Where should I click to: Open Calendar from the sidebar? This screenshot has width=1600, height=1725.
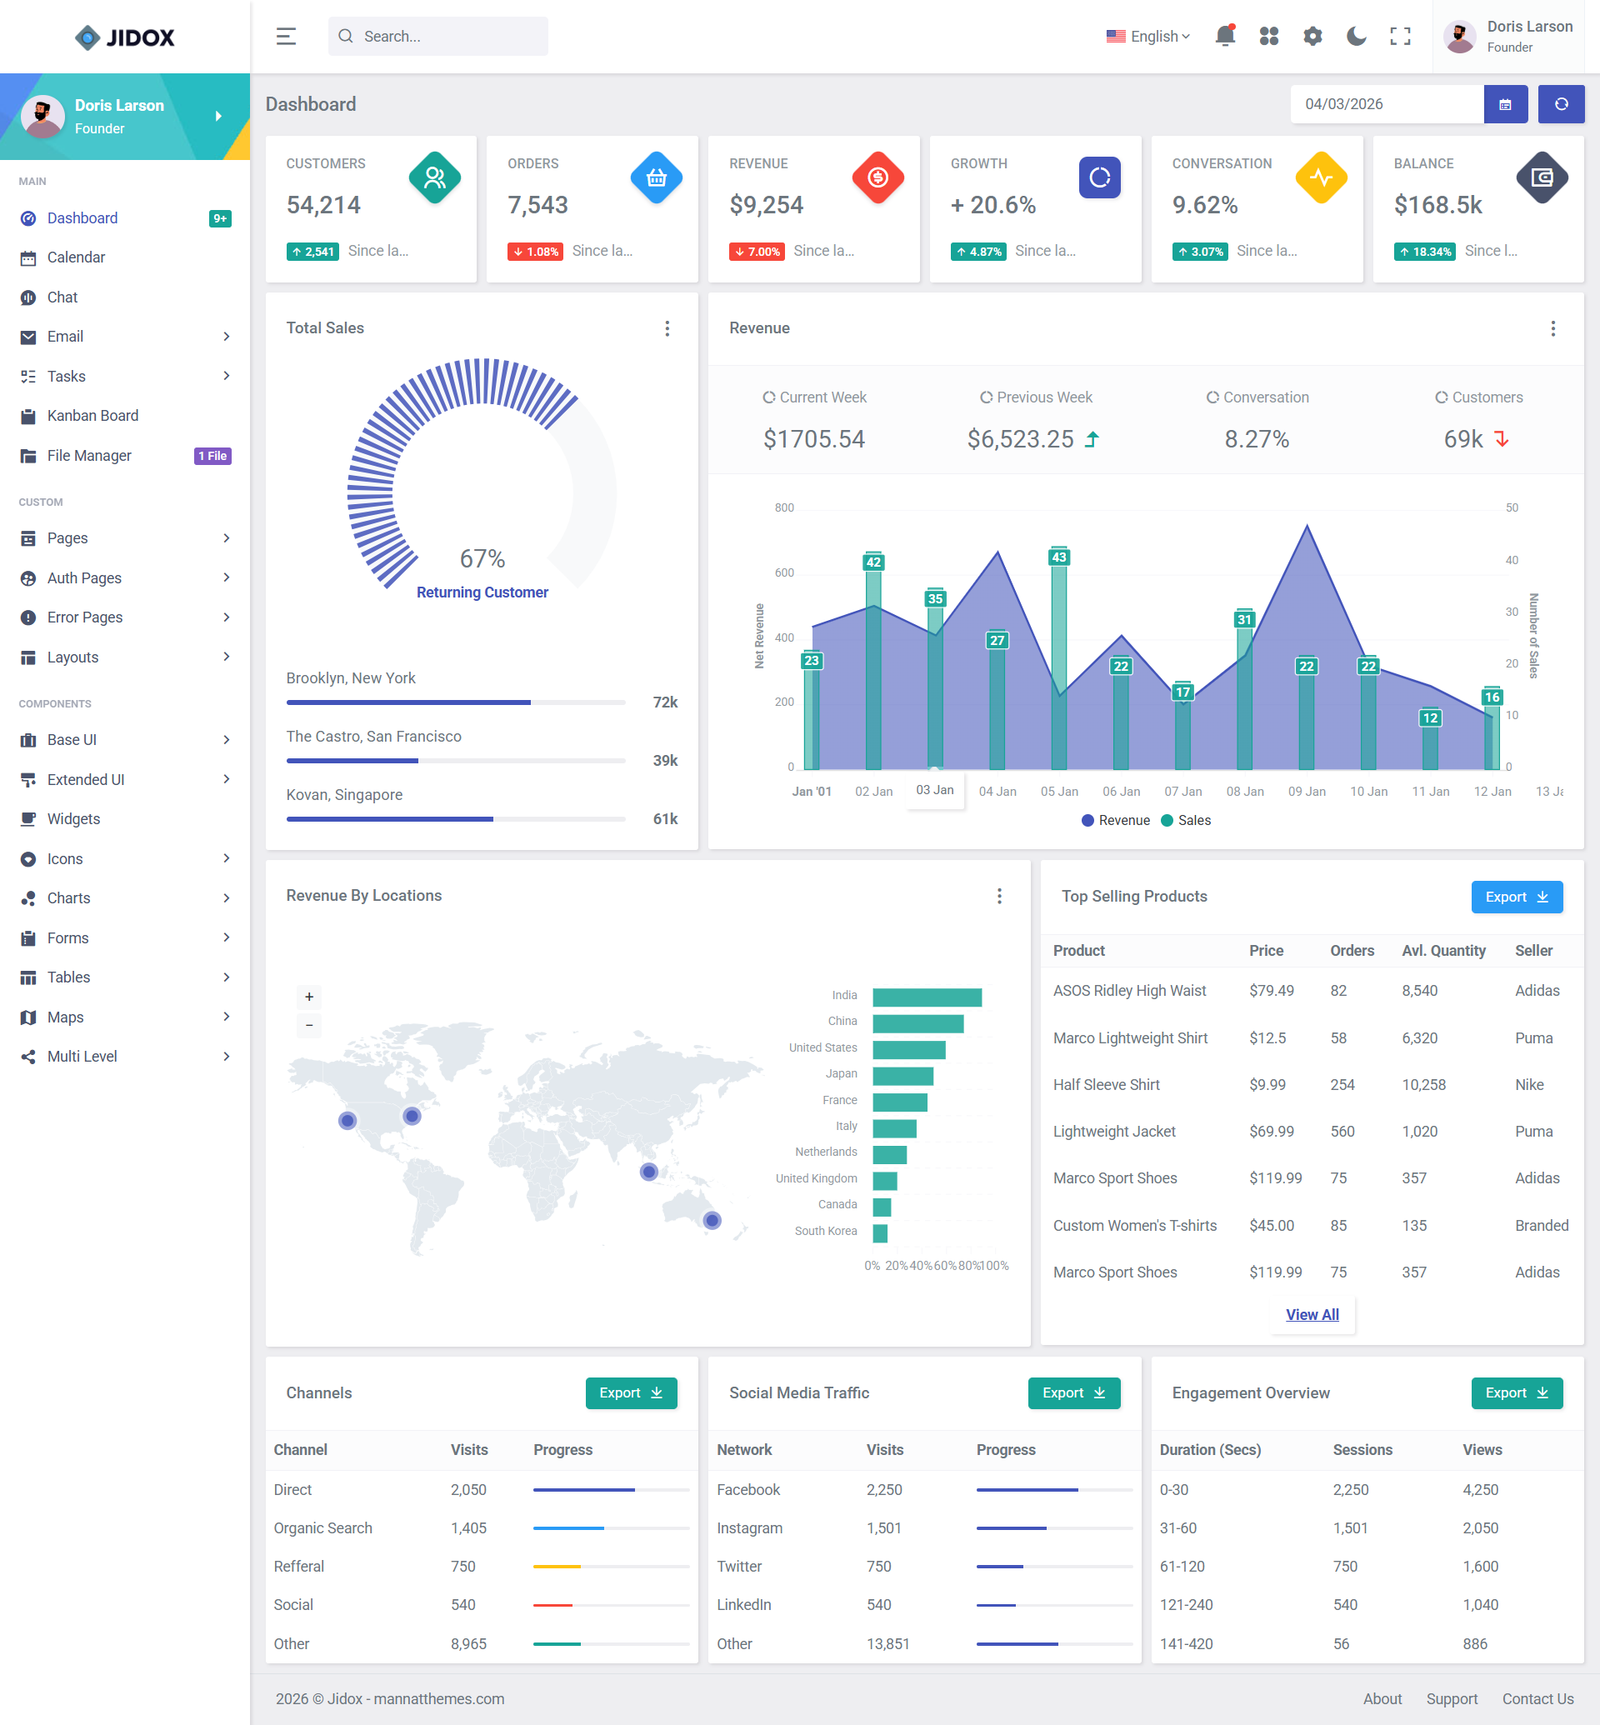point(76,257)
